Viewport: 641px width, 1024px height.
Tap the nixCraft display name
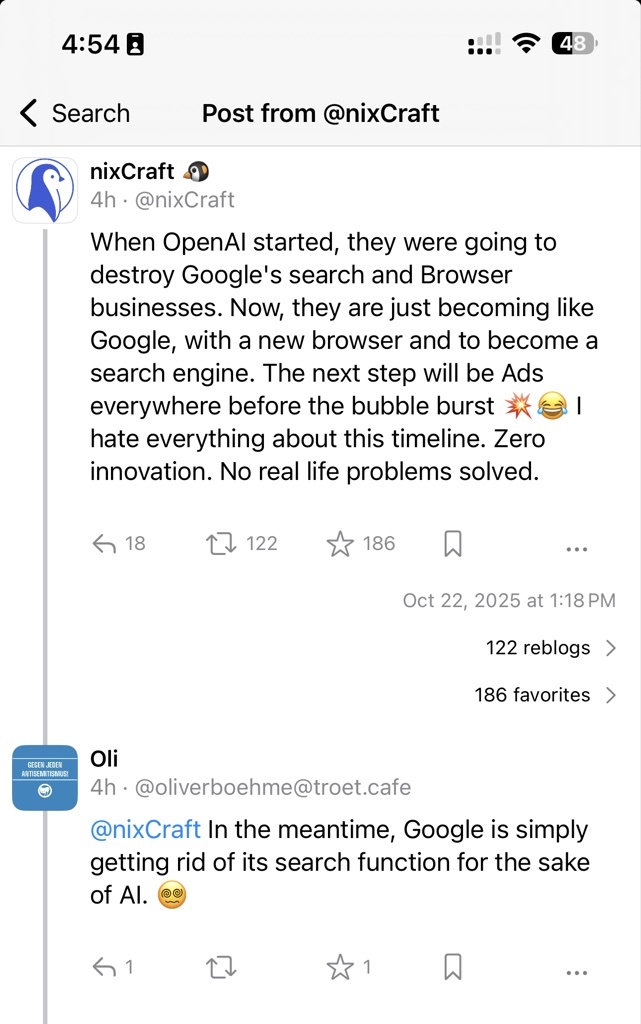pos(132,171)
